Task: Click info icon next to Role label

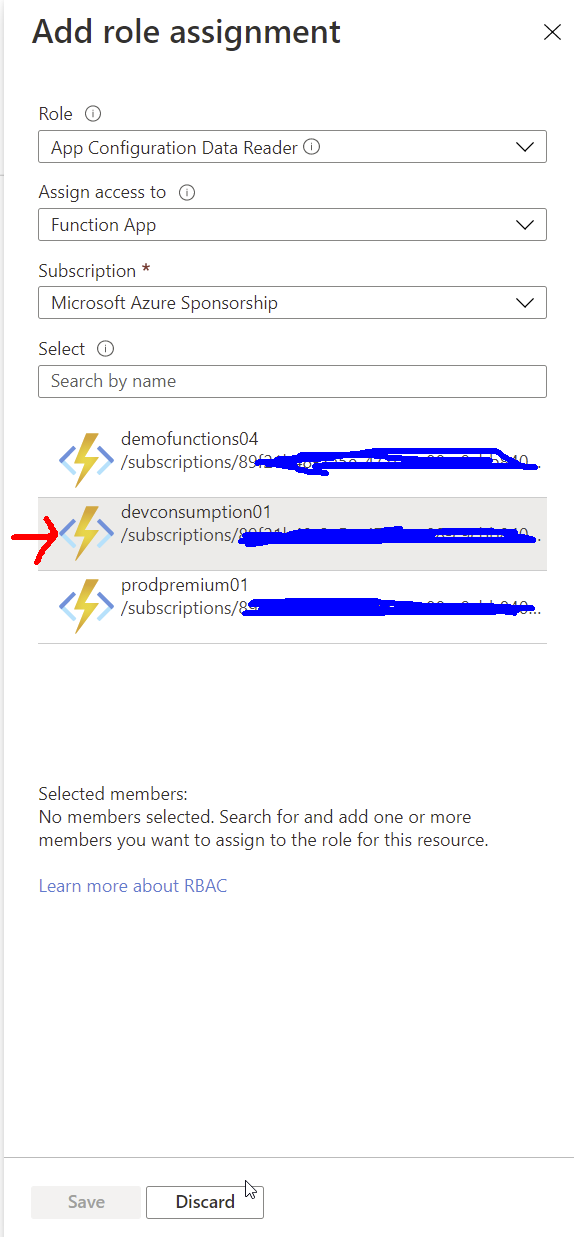Action: [93, 114]
